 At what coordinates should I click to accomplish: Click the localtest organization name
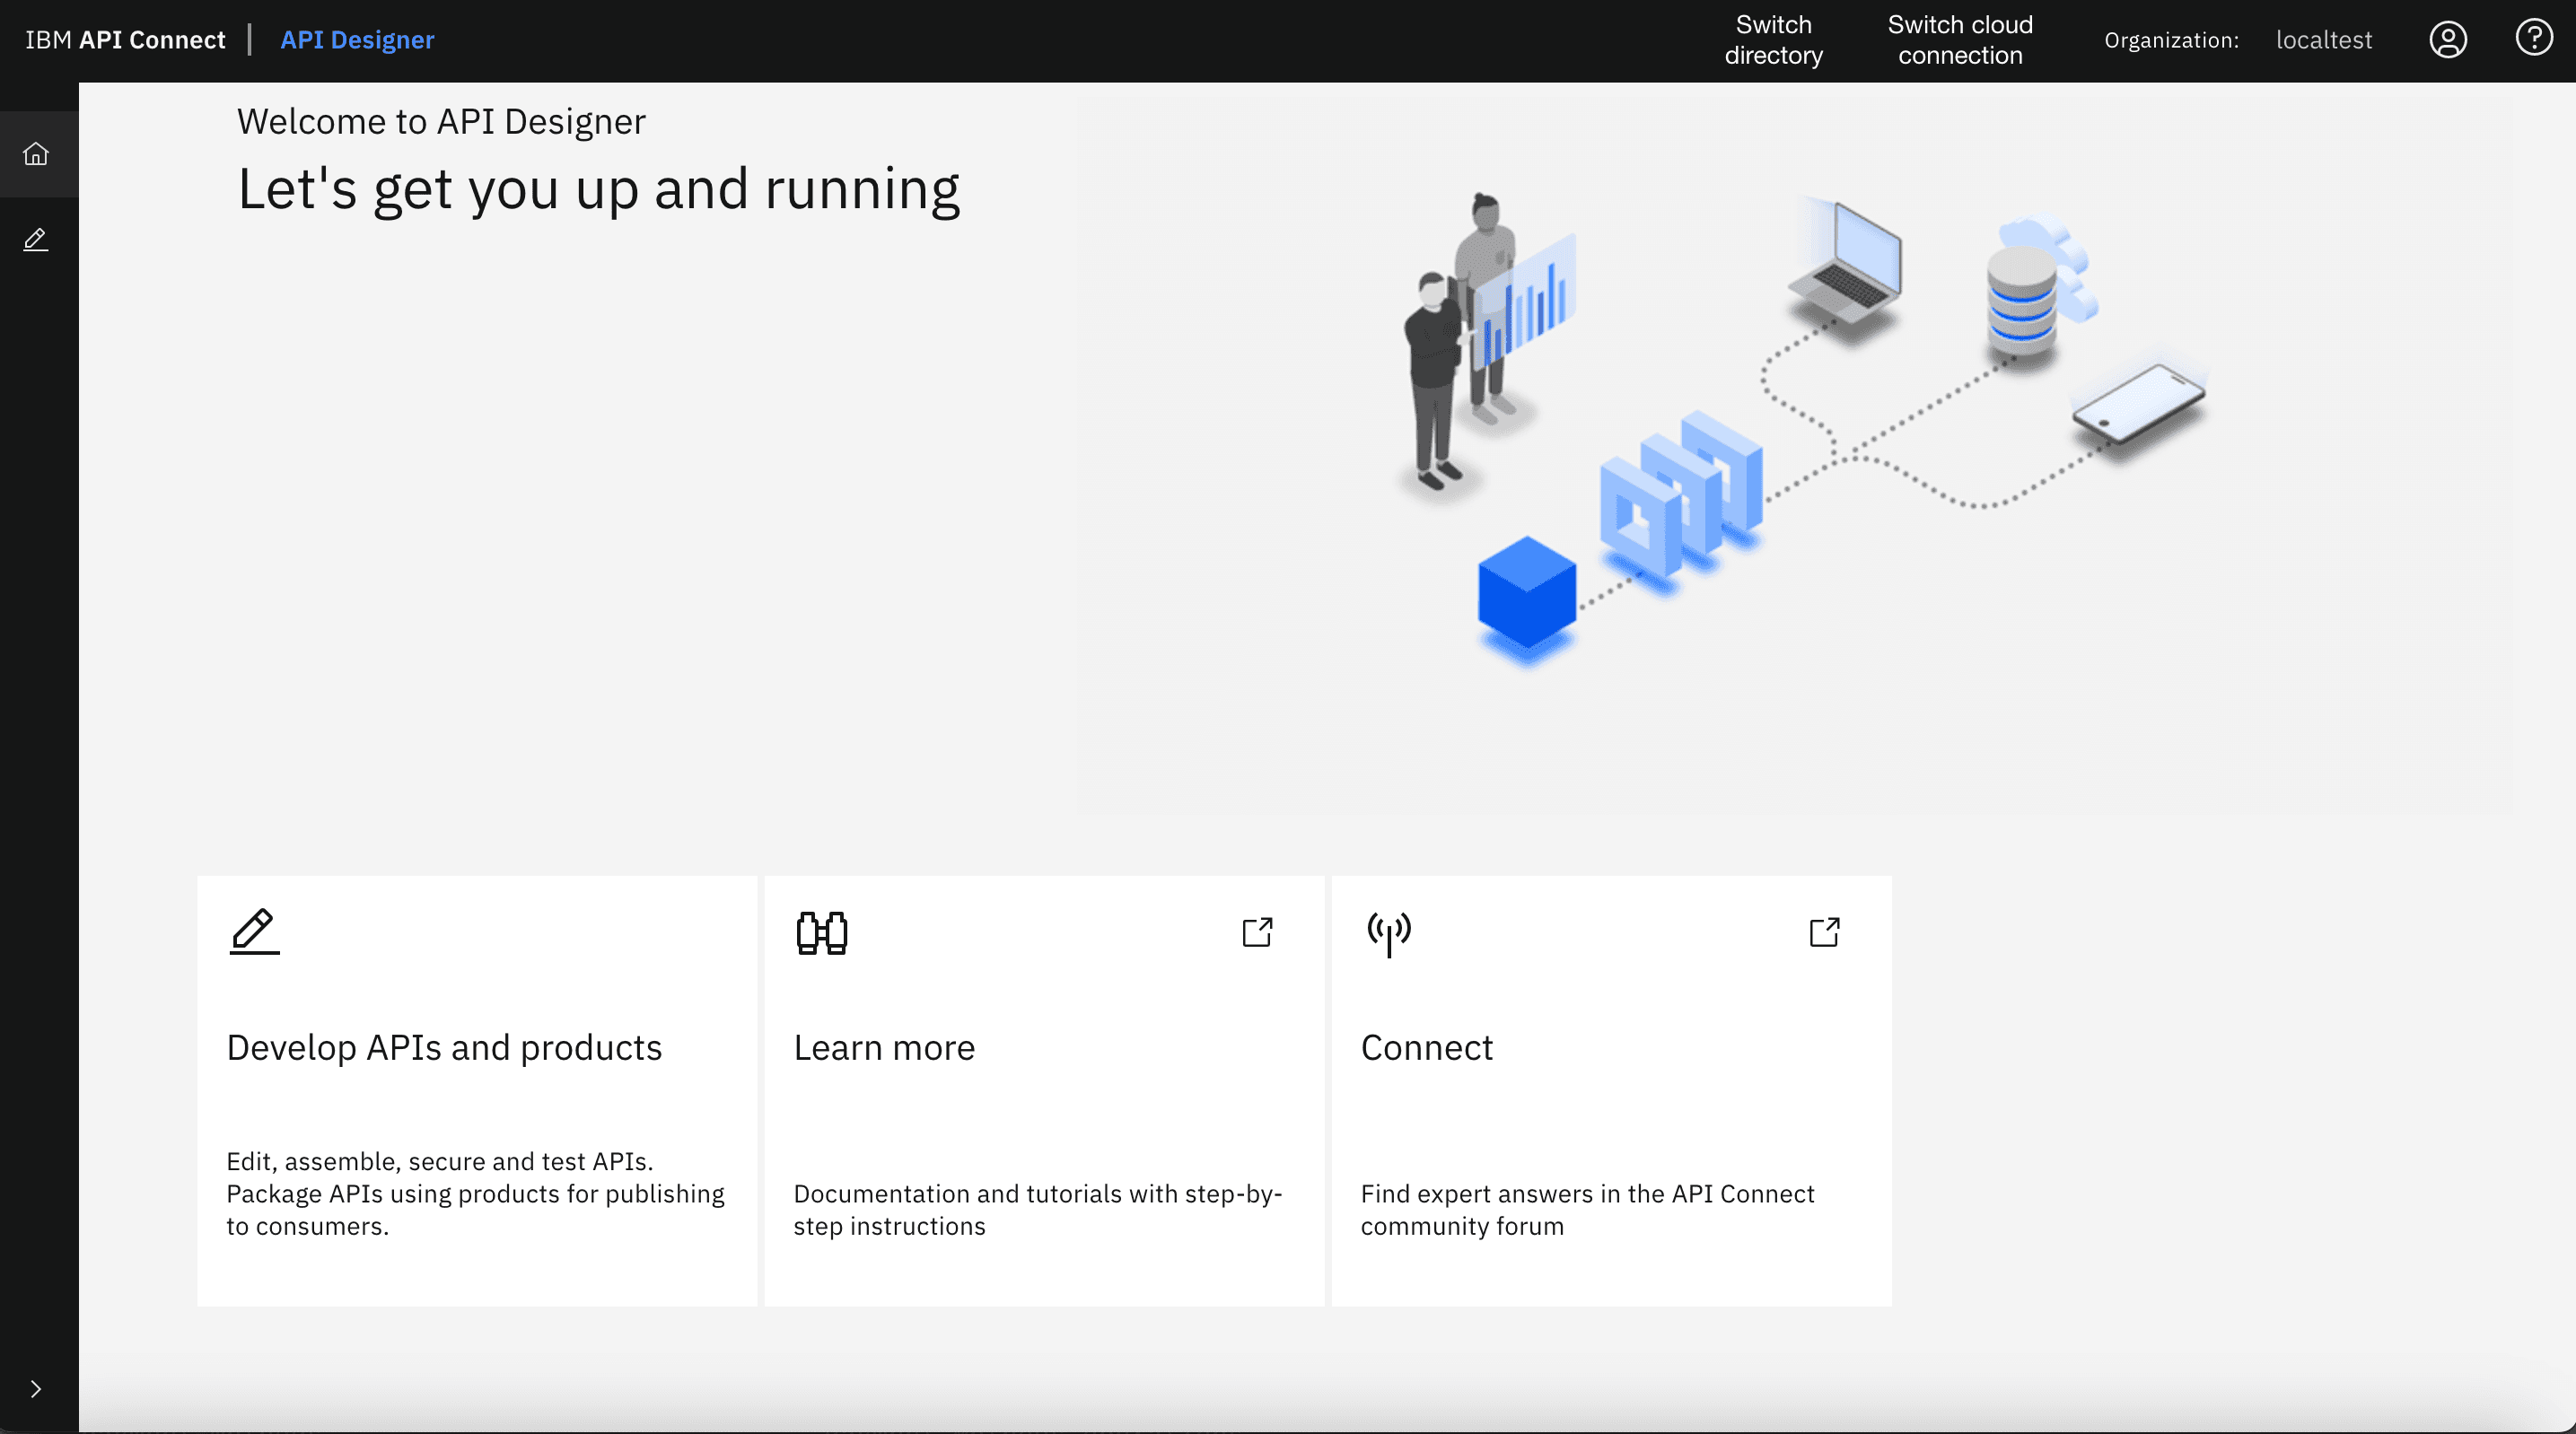[x=2323, y=40]
